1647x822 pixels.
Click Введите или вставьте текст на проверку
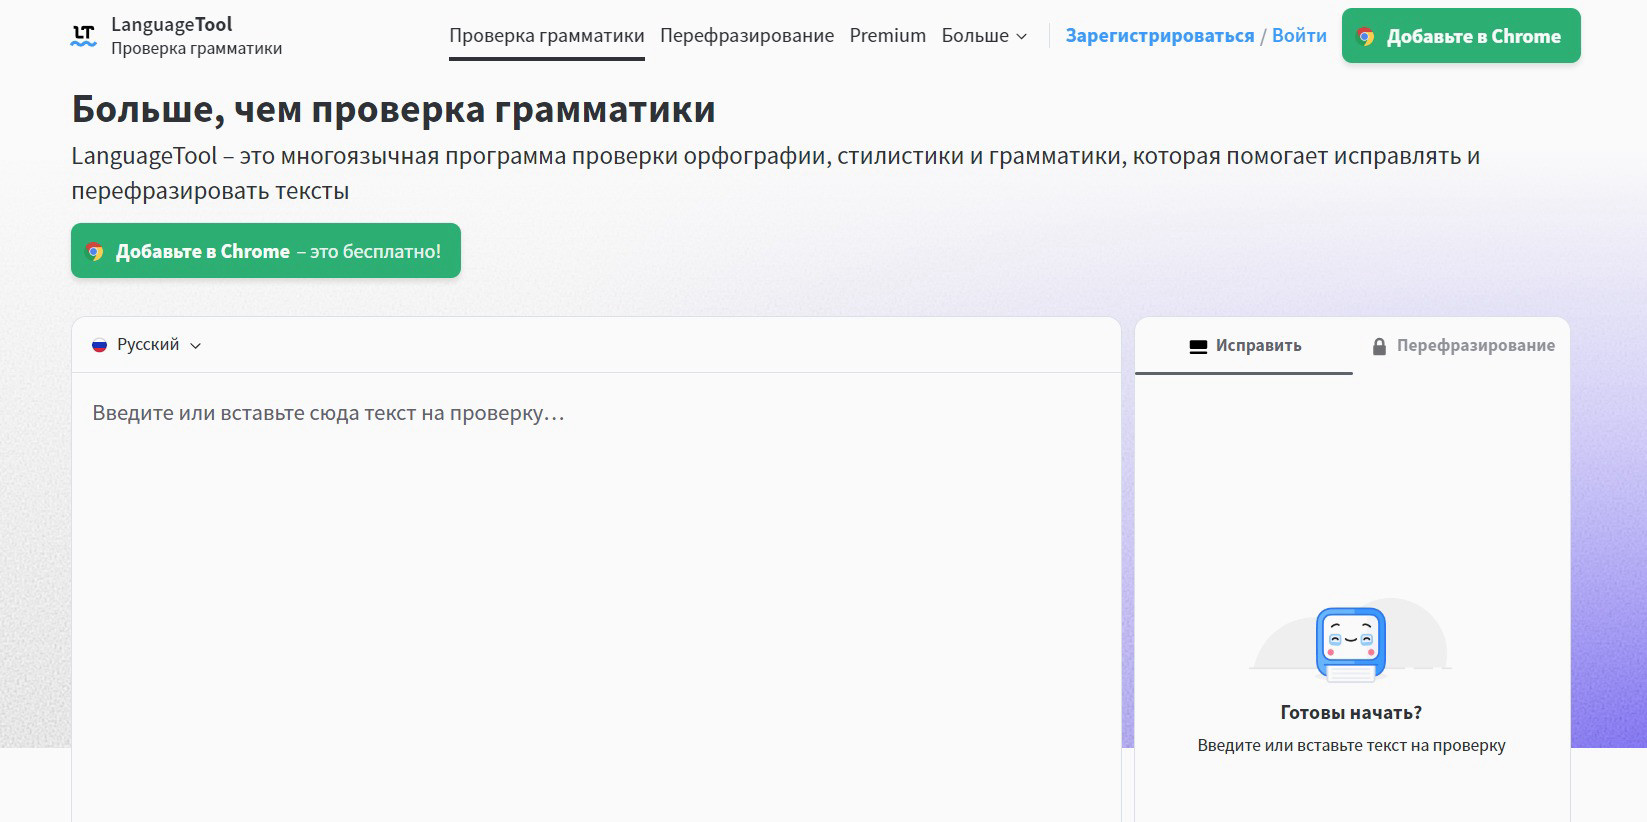[1351, 746]
